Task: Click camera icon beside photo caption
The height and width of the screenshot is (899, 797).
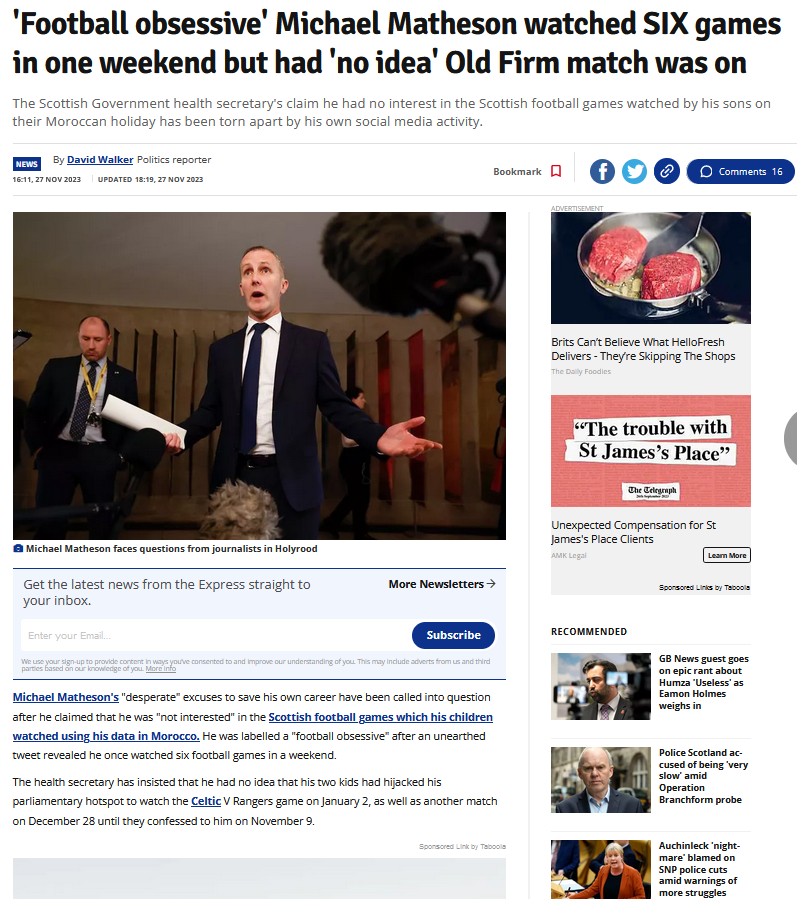Action: [18, 549]
